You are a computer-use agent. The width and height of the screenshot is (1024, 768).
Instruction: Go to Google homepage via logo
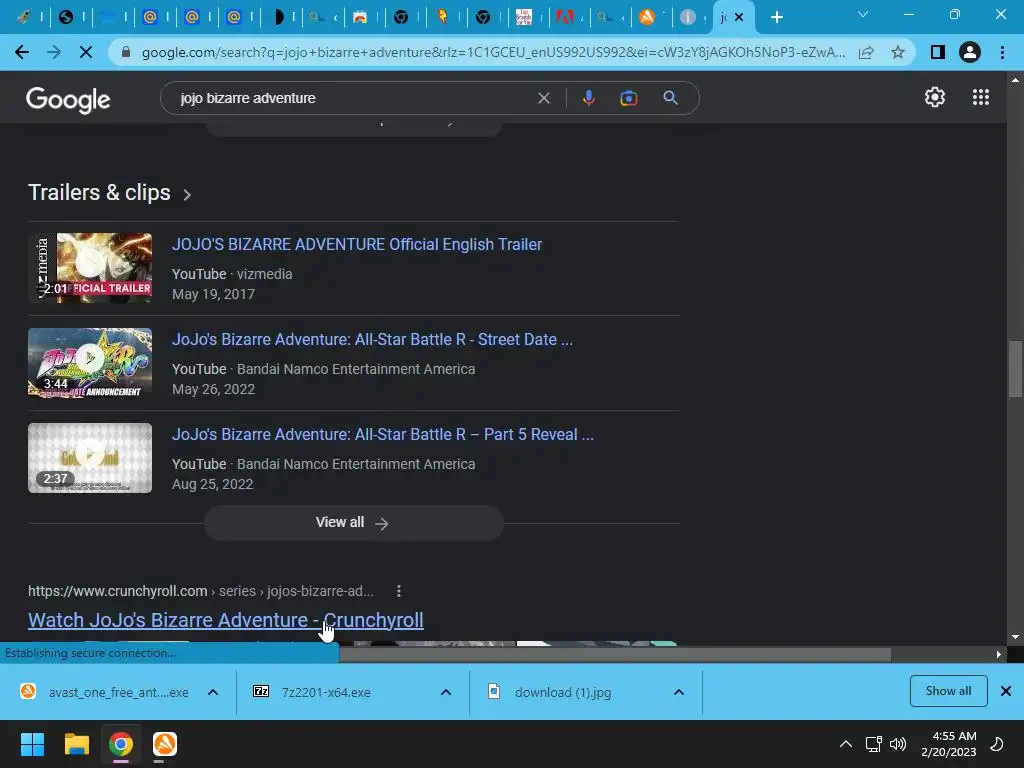click(68, 99)
